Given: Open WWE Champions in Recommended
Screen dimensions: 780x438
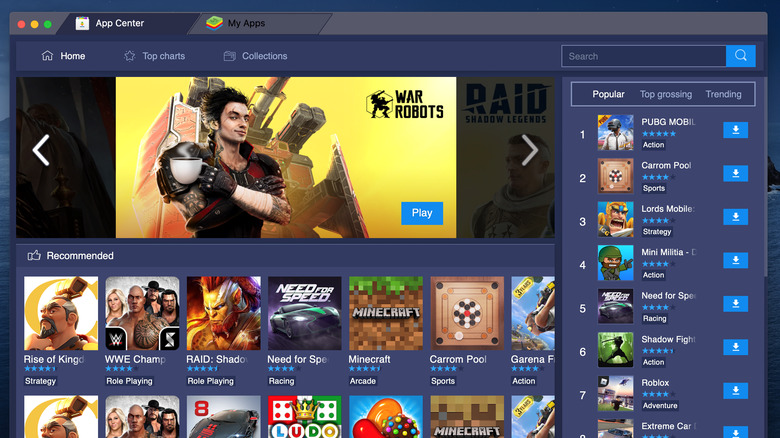Looking at the screenshot, I should click(142, 314).
